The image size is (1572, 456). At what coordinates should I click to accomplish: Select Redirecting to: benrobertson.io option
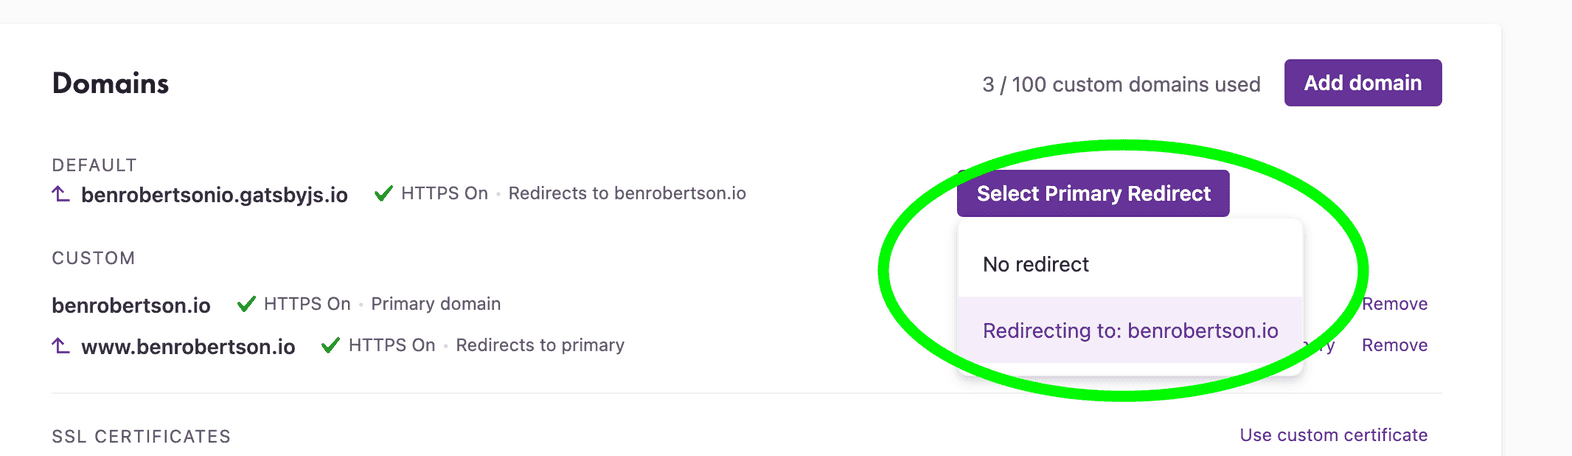(1130, 331)
